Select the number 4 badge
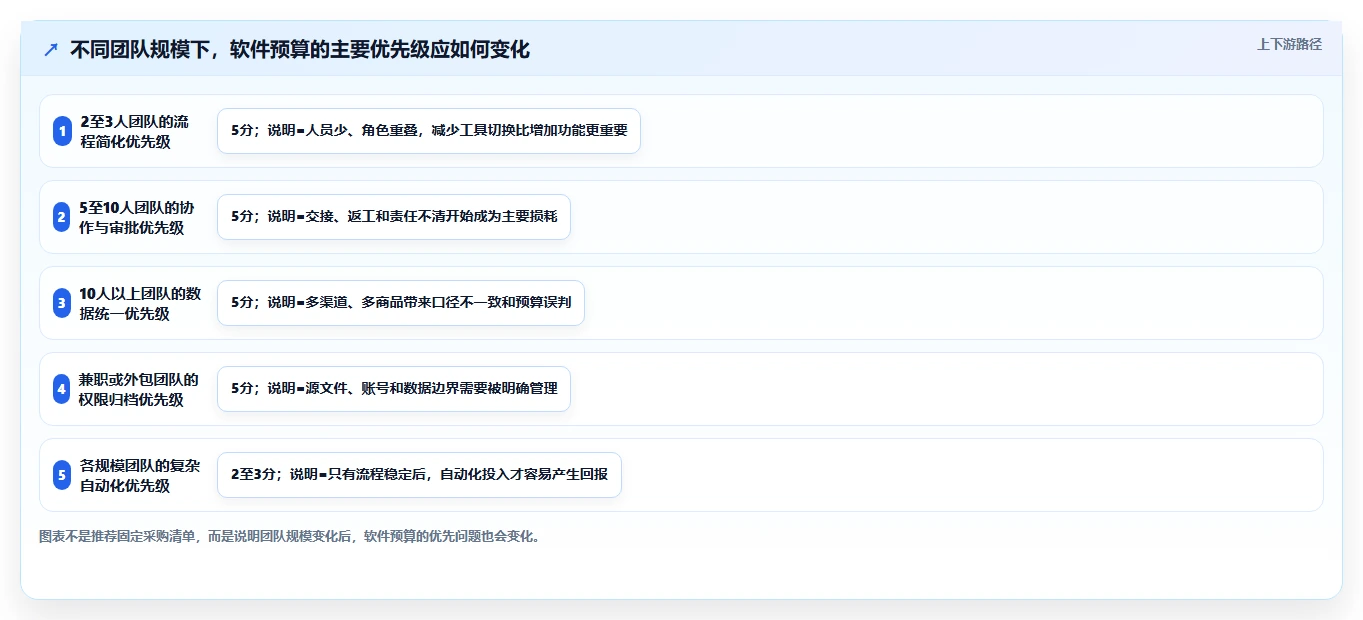The height and width of the screenshot is (620, 1363). click(62, 389)
